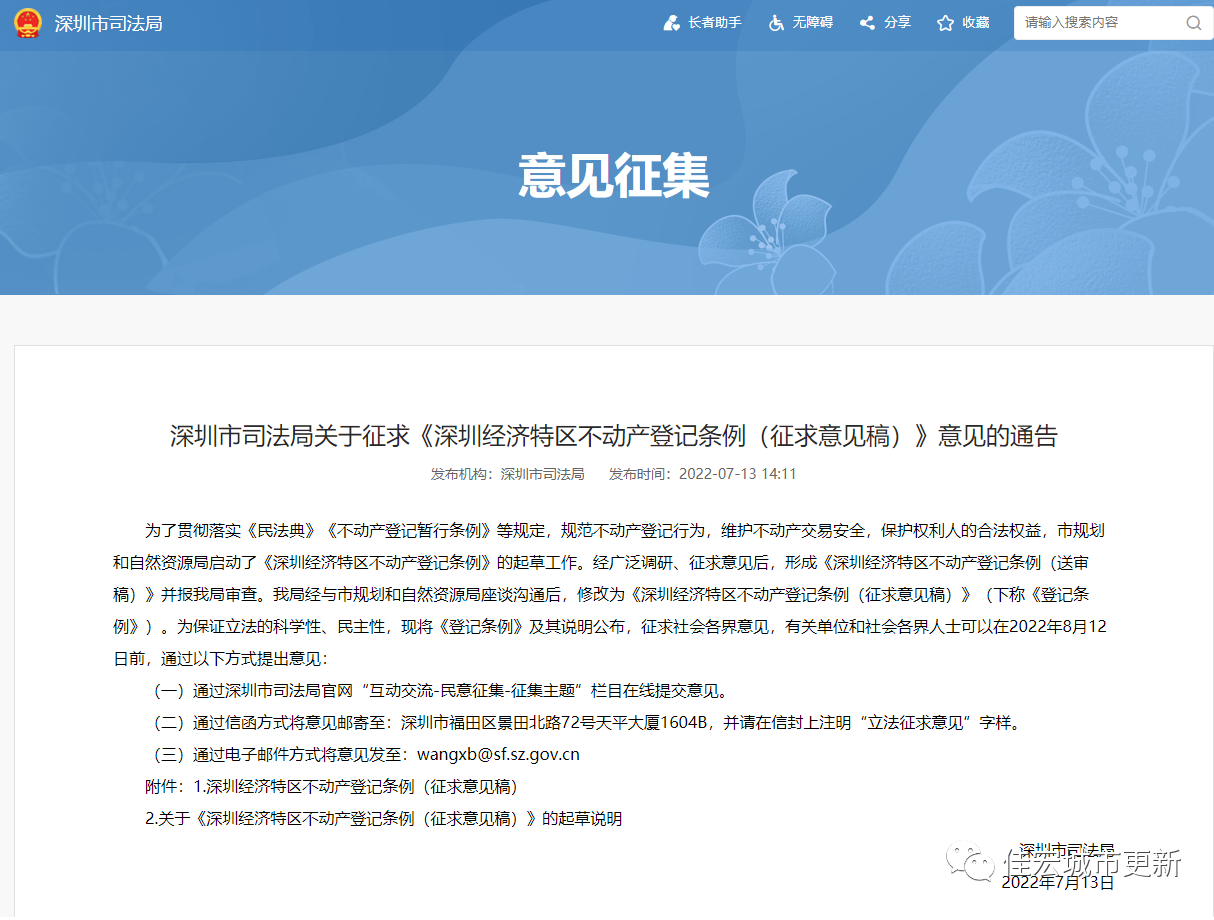This screenshot has width=1214, height=920.
Task: Click the national emblem logo
Action: tap(28, 22)
